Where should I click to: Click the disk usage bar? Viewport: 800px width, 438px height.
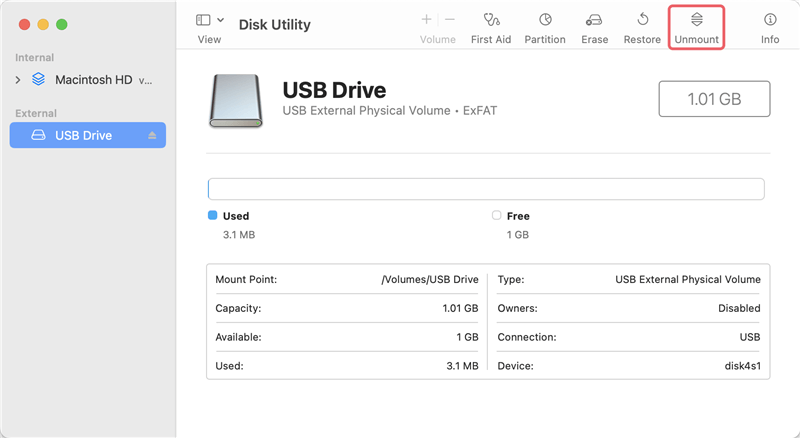486,189
